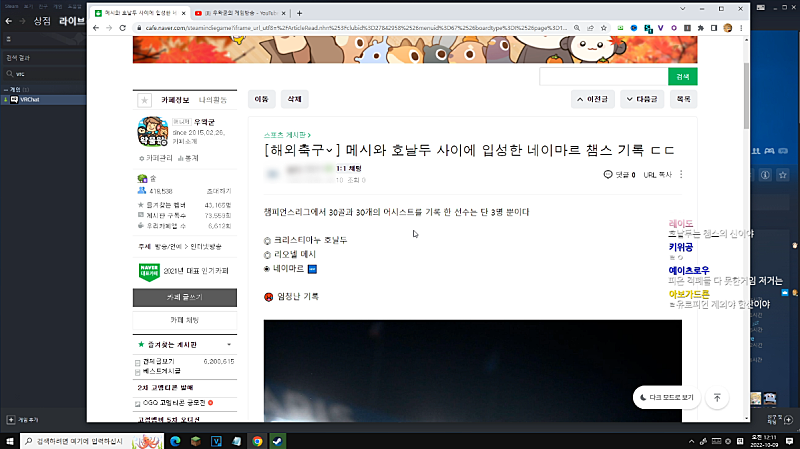Click the Windows taskbar search box
This screenshot has width=800, height=449.
(92, 441)
